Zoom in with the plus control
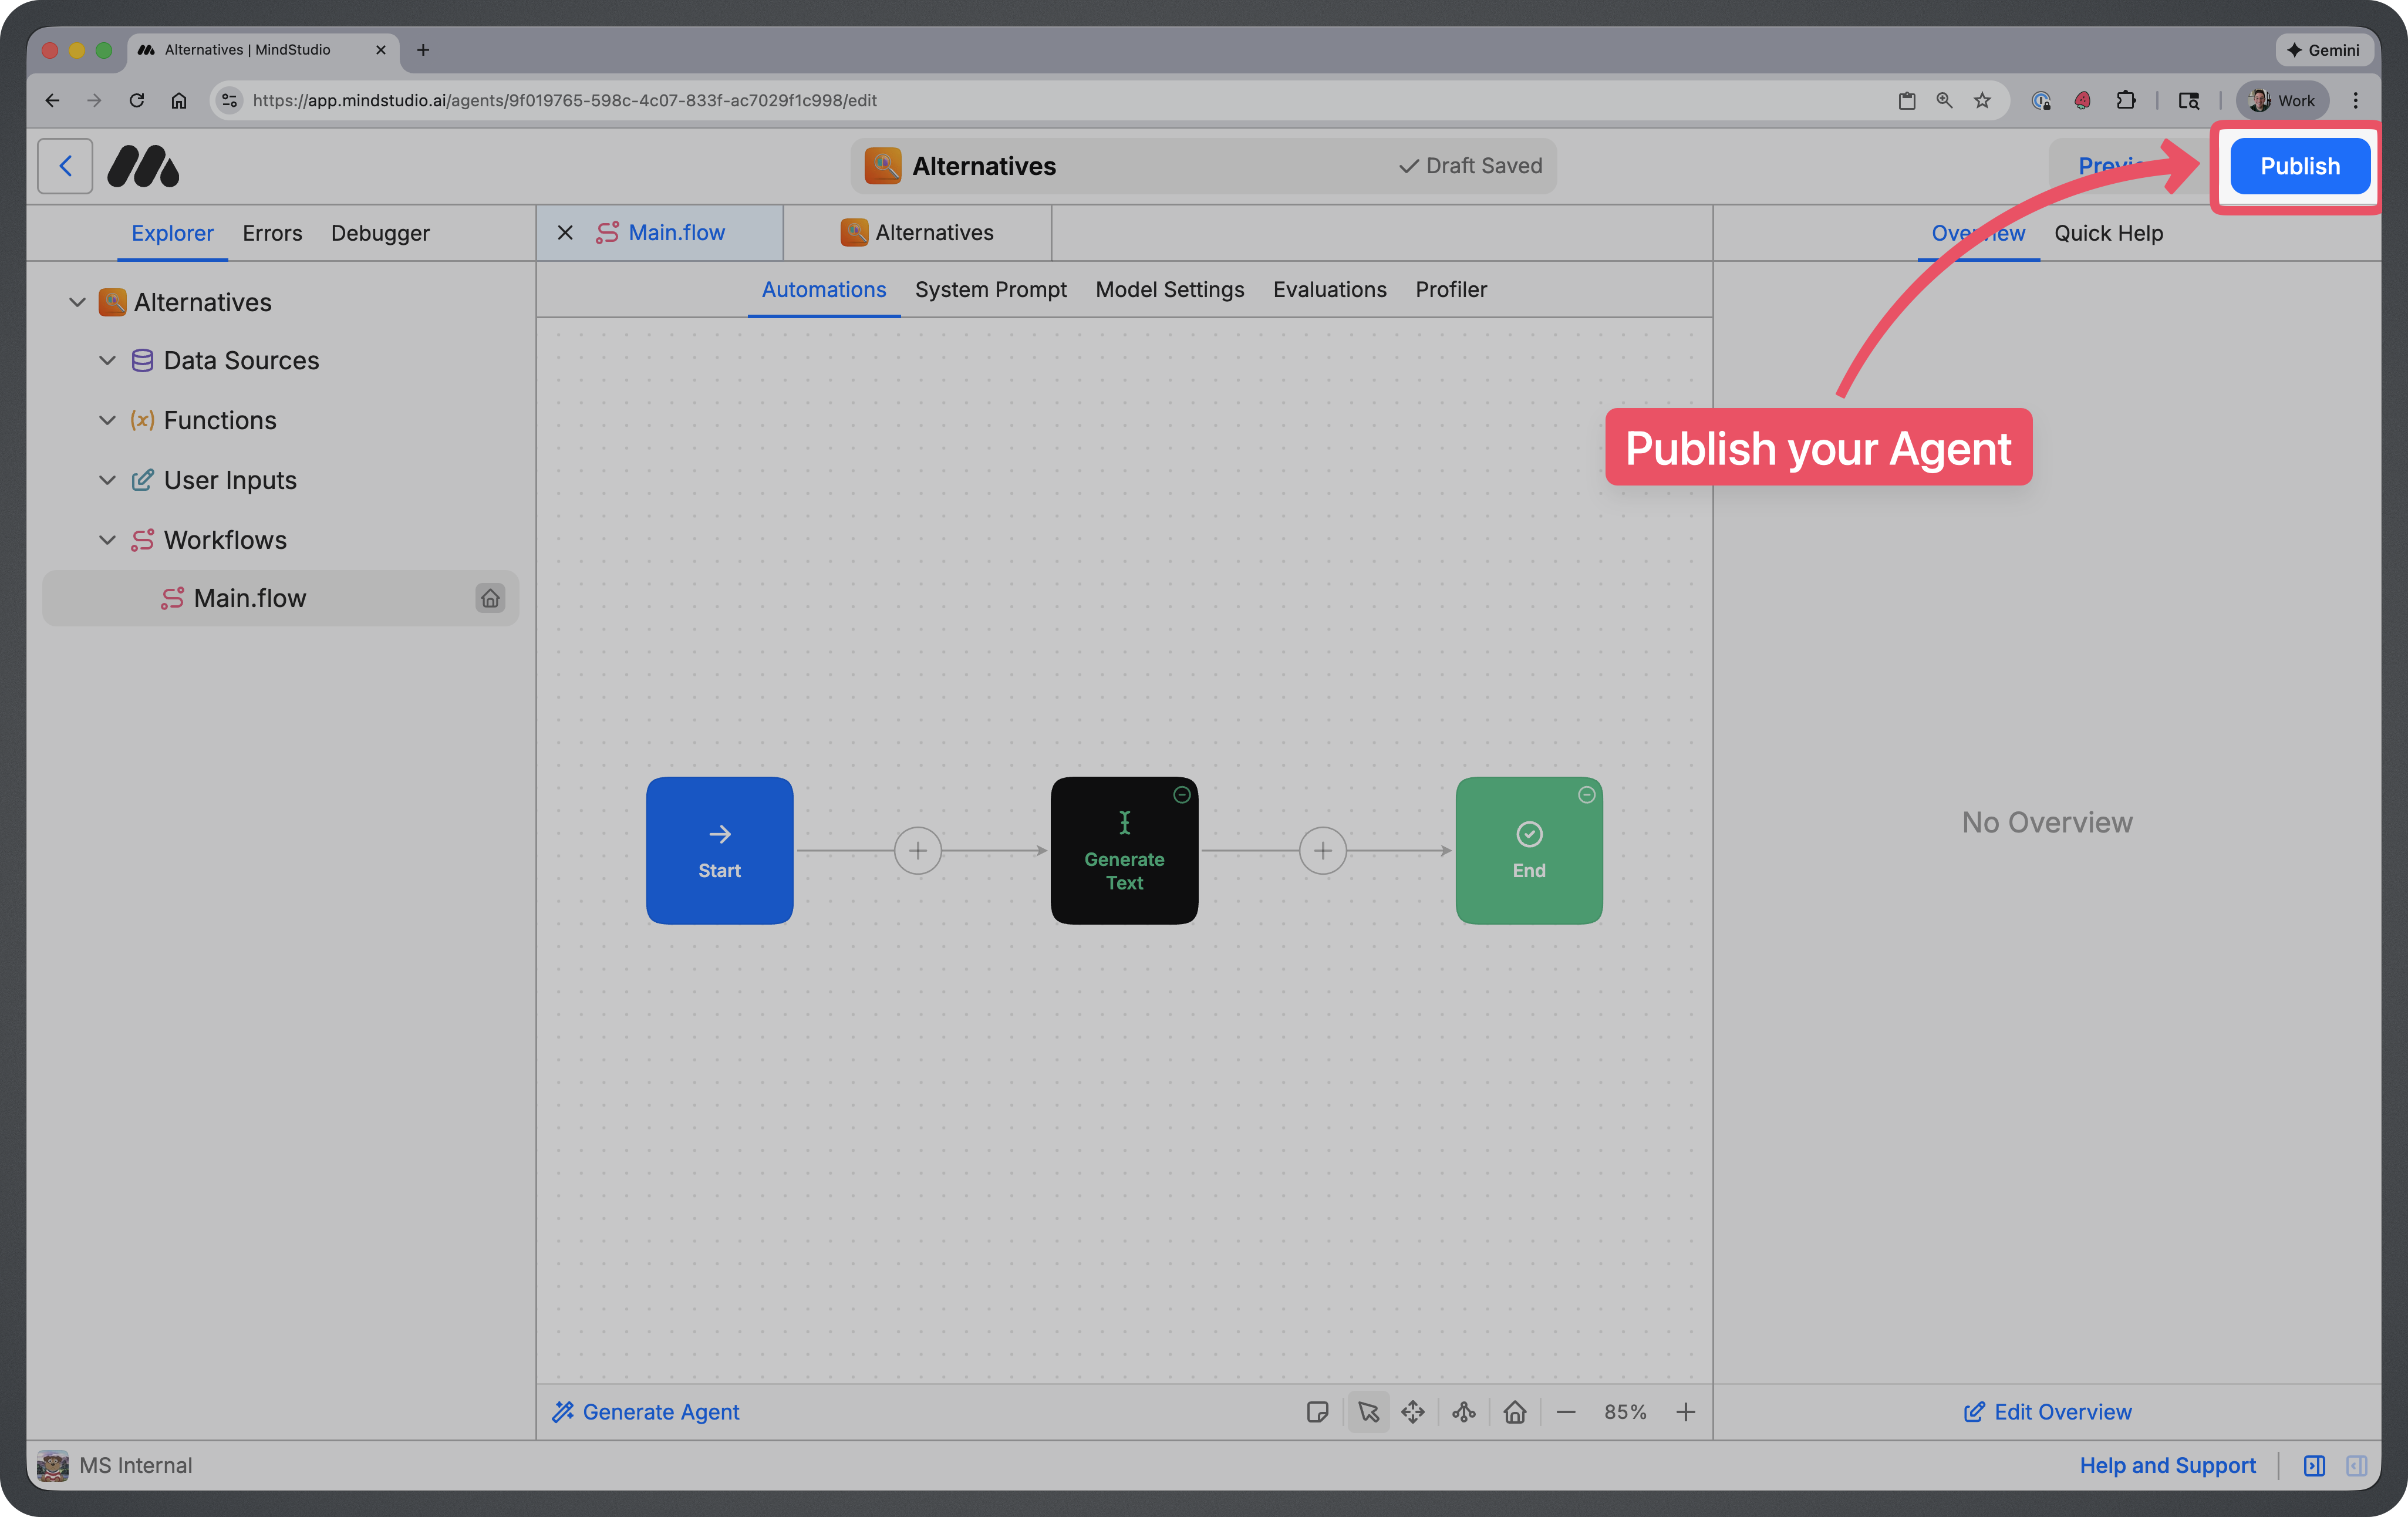 pos(1686,1412)
